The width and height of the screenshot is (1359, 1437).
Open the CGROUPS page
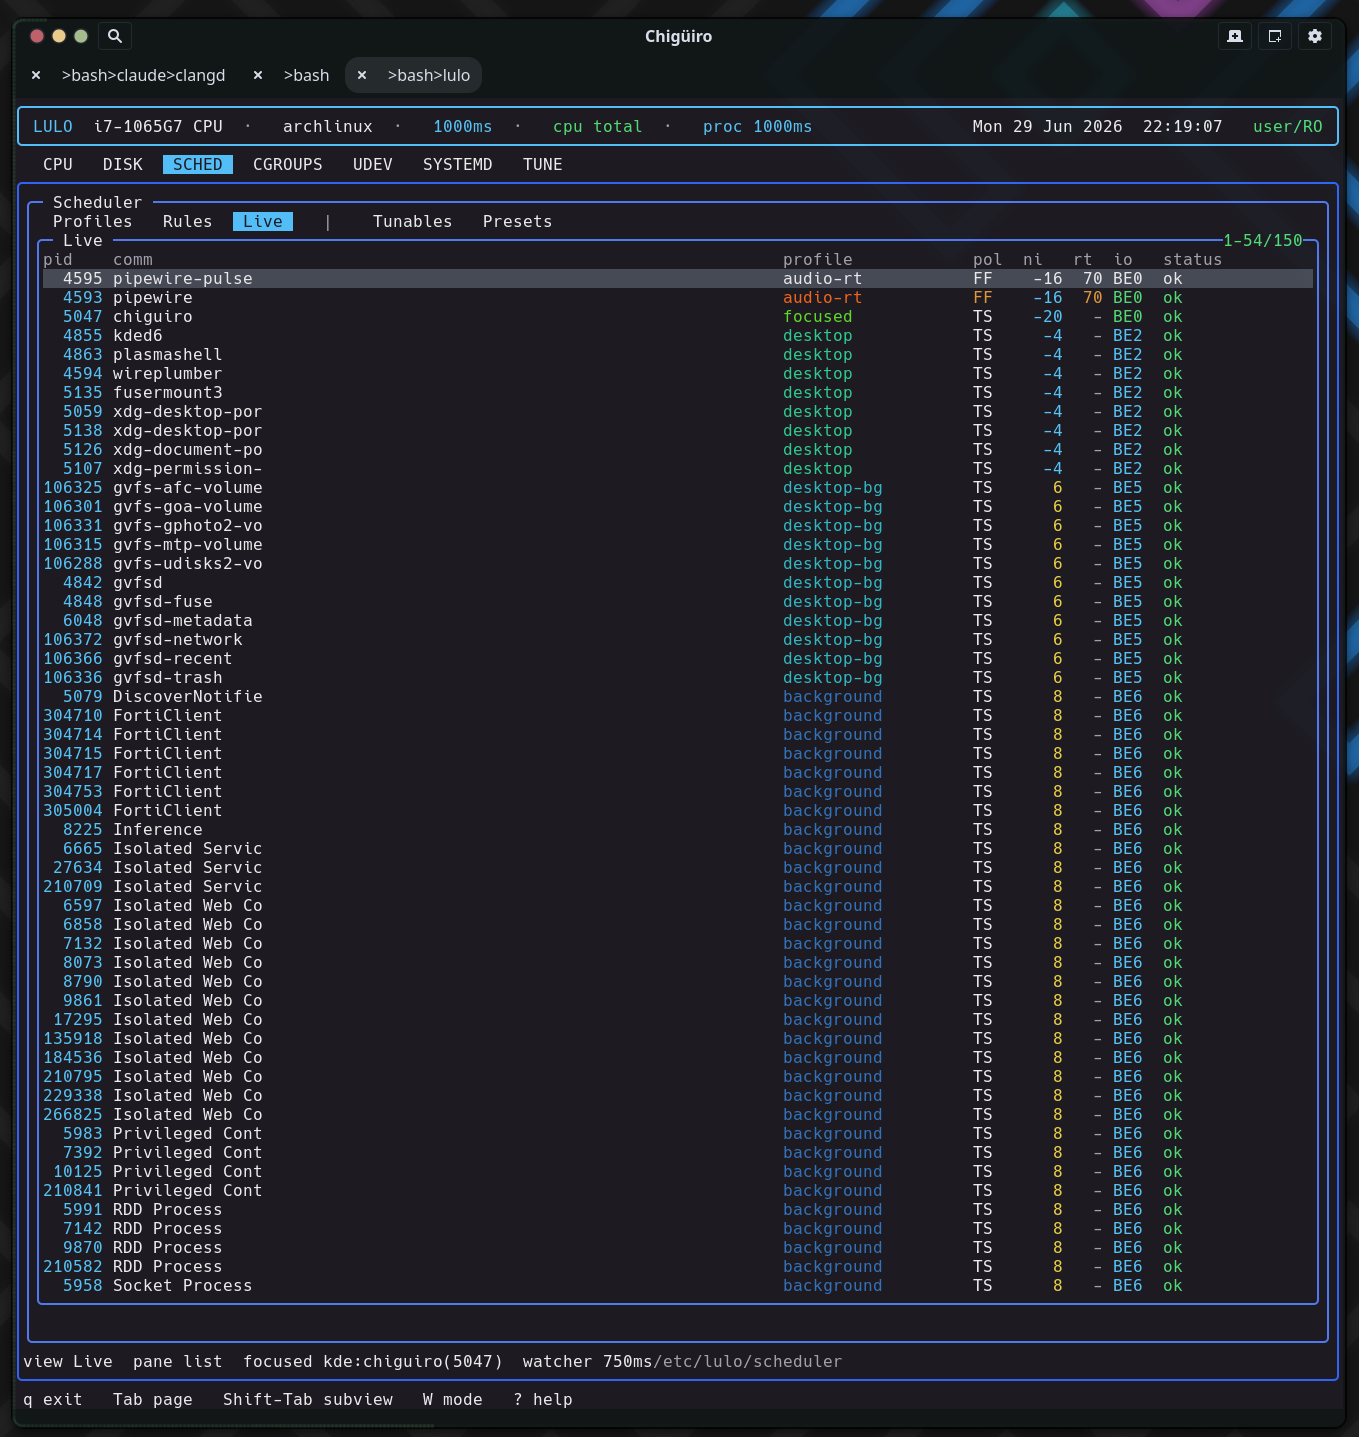288,164
